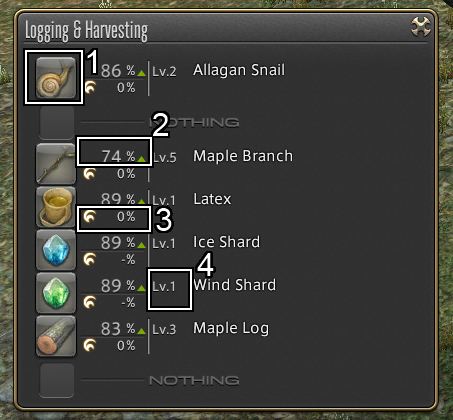453x420 pixels.
Task: Click the Maple Branch item name
Action: [x=243, y=156]
